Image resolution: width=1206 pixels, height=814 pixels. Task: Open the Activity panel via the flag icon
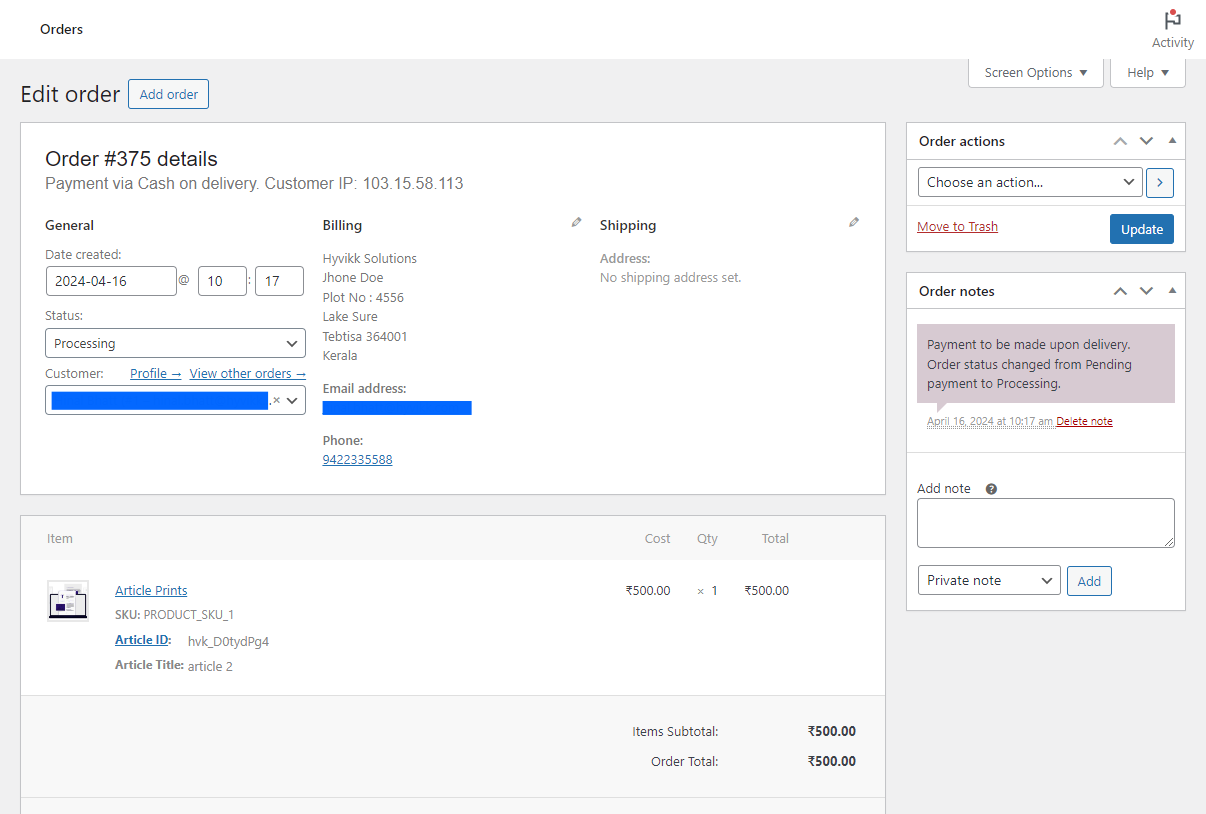(1171, 19)
